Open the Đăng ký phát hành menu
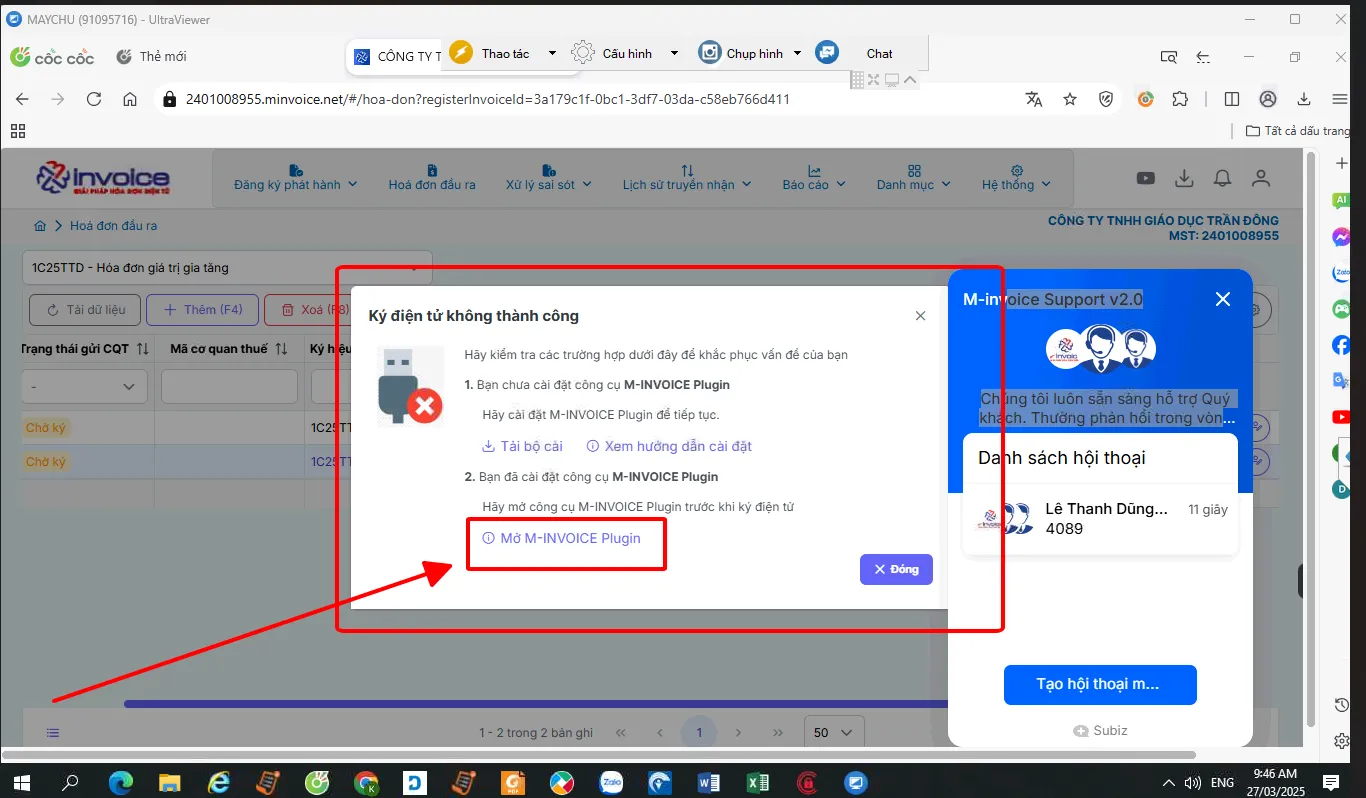This screenshot has width=1366, height=798. (295, 178)
